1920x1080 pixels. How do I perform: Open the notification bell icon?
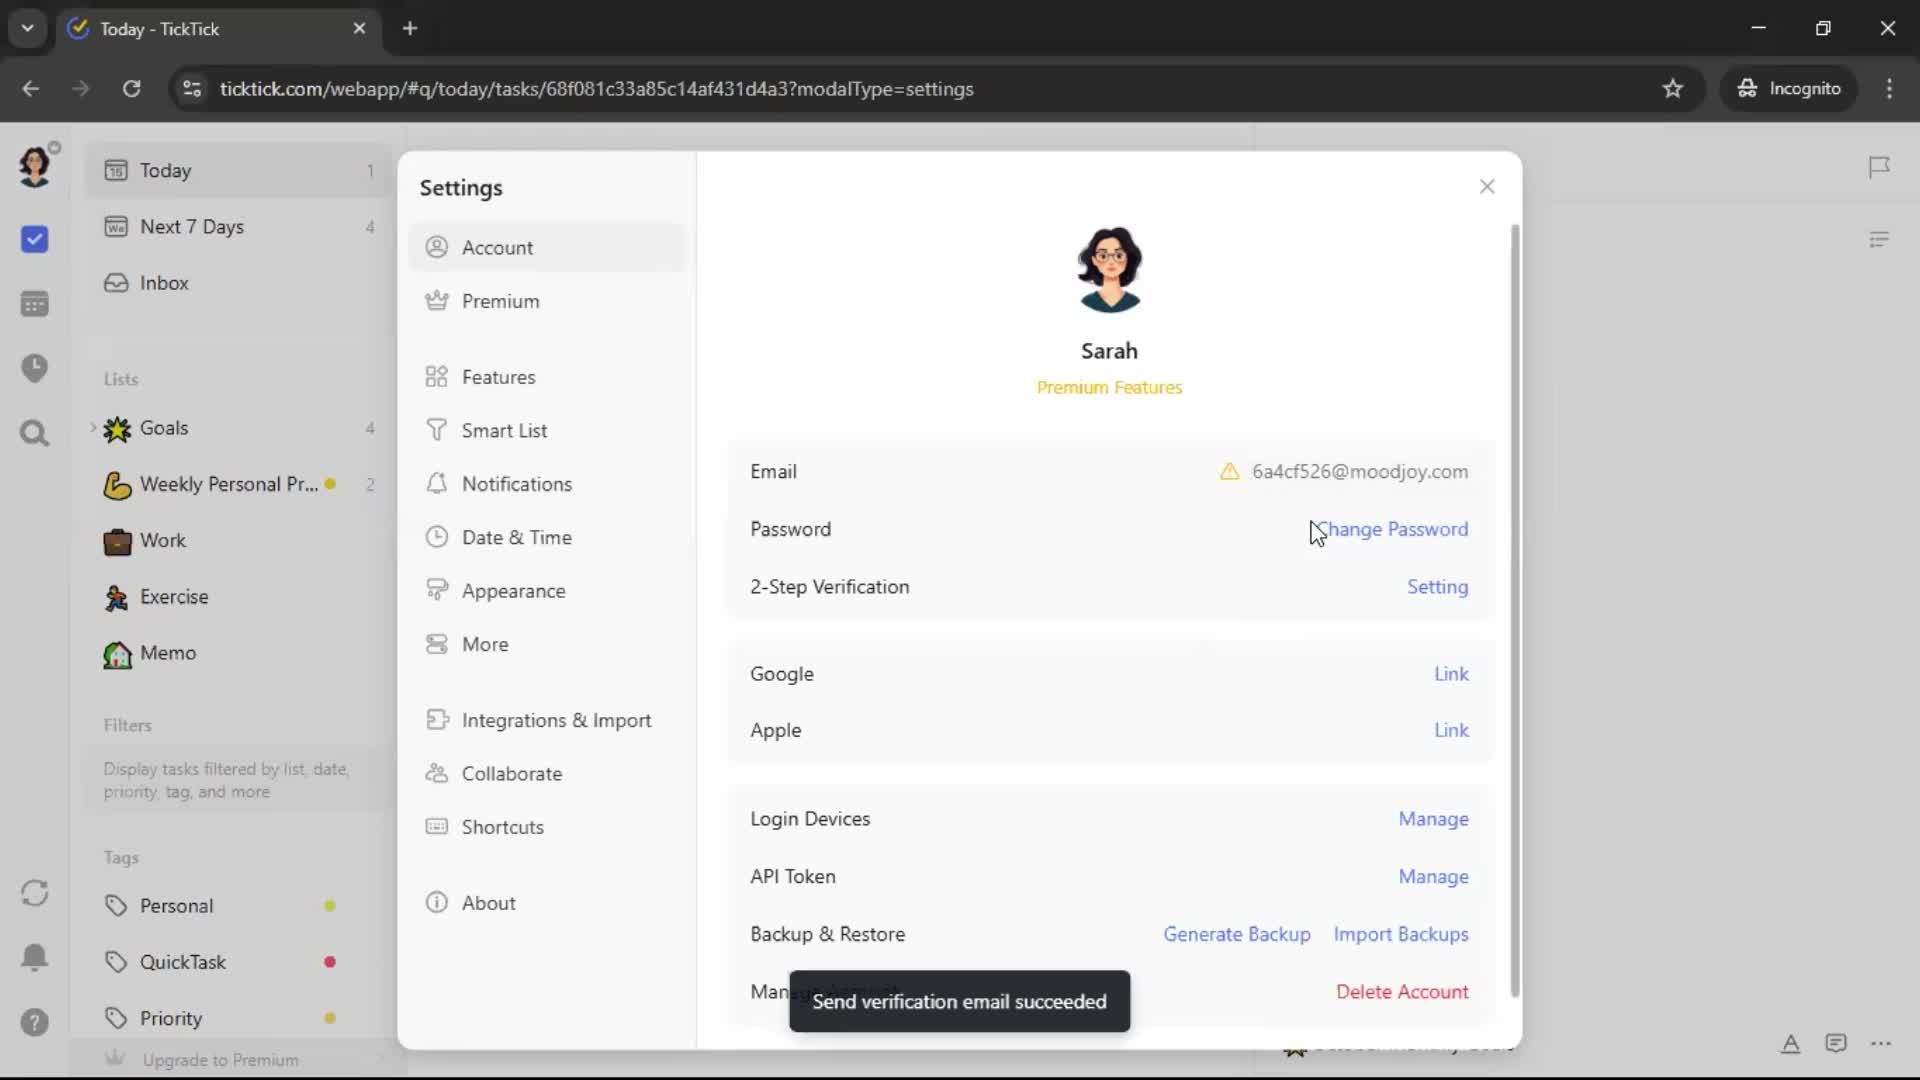pyautogui.click(x=34, y=957)
